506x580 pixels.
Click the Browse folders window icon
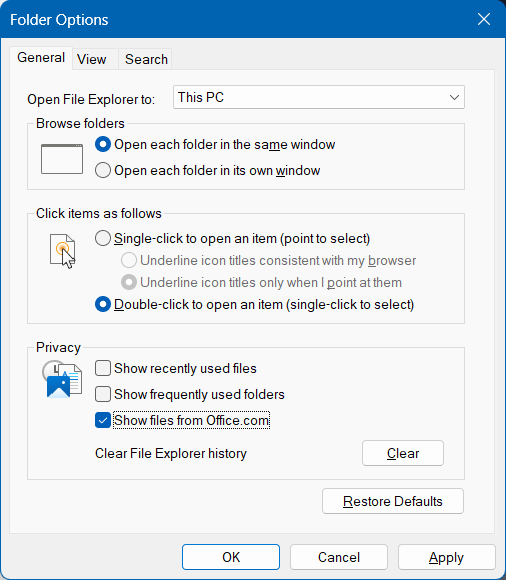click(x=62, y=159)
